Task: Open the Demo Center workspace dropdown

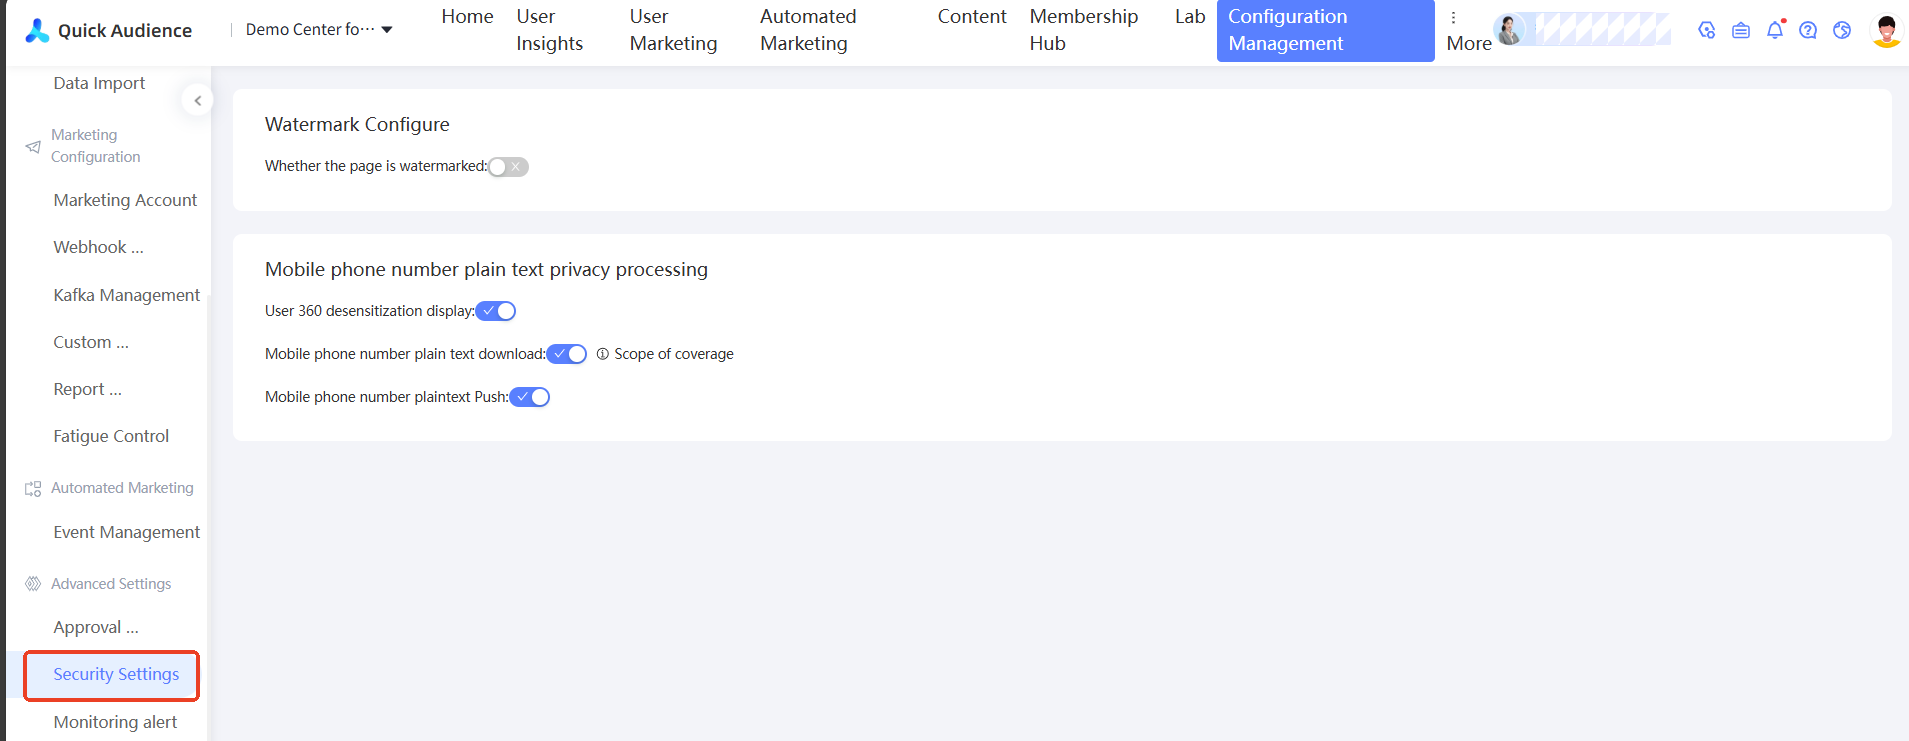Action: pyautogui.click(x=318, y=30)
